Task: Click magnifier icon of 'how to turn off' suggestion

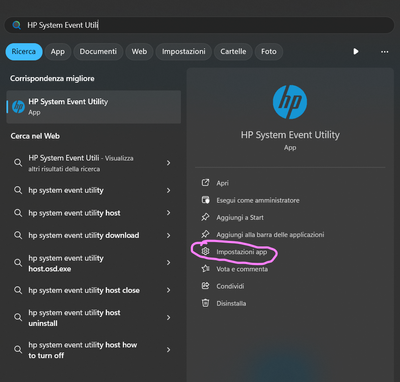Action: [18, 350]
